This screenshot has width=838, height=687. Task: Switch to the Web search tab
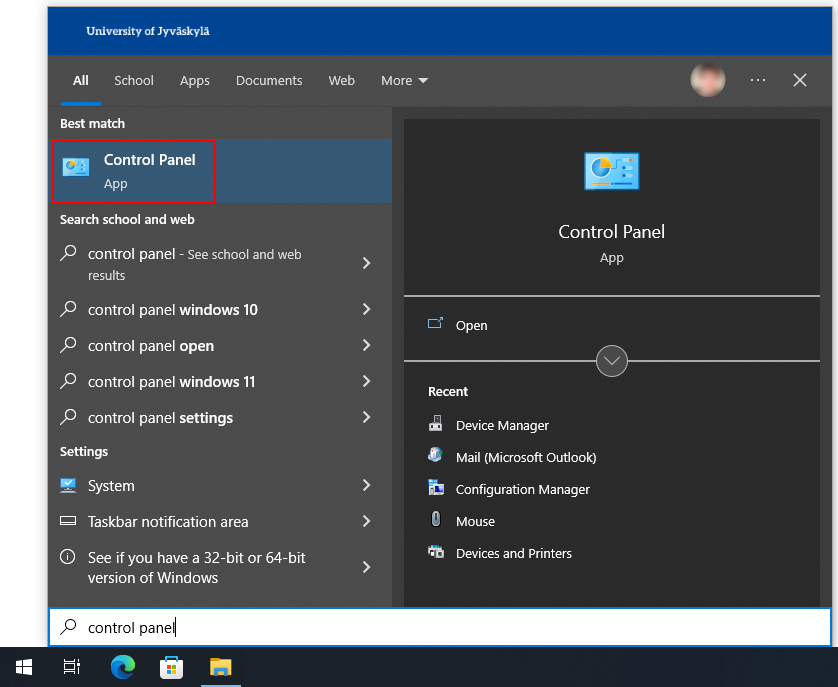[x=342, y=80]
